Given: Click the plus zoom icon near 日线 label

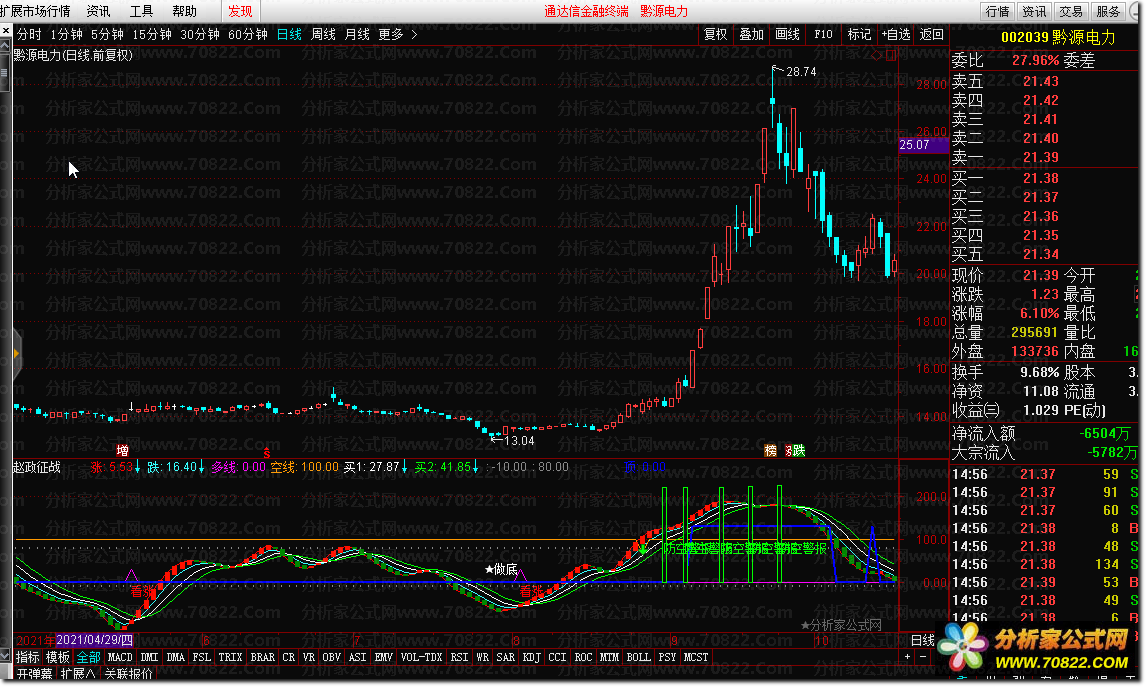Looking at the screenshot, I should (908, 656).
